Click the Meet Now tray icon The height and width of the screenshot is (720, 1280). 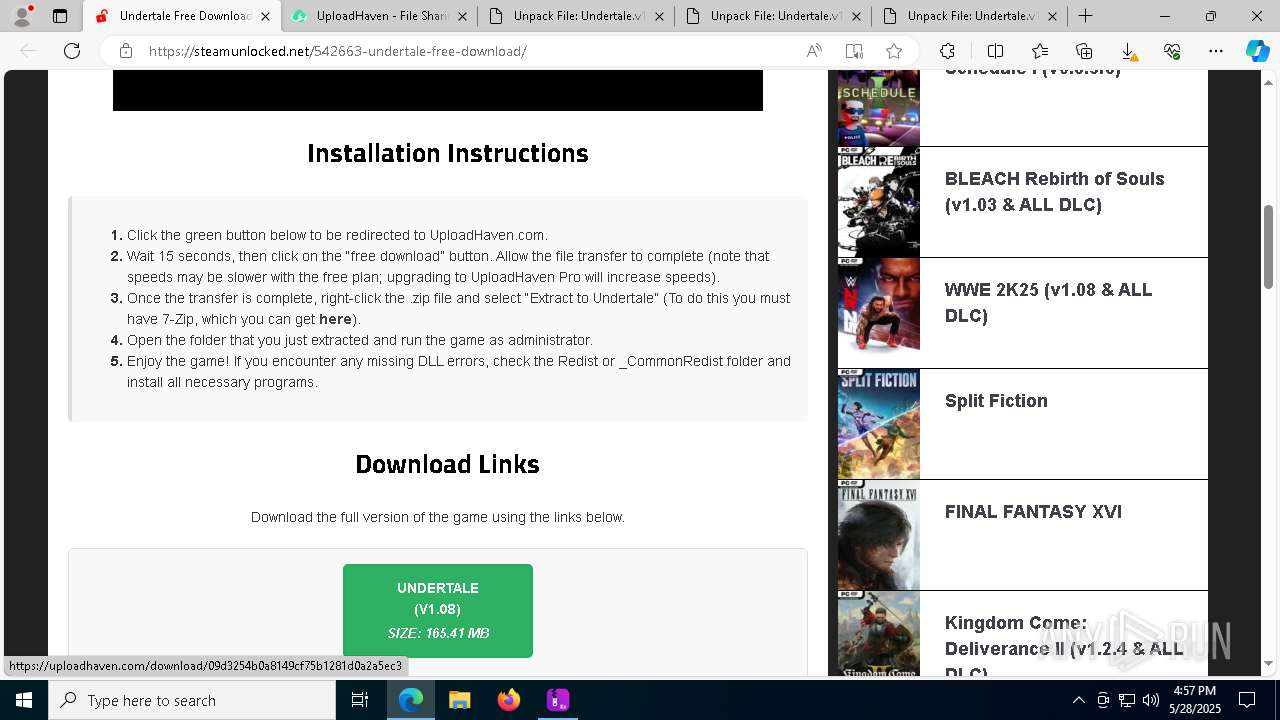[x=1103, y=700]
